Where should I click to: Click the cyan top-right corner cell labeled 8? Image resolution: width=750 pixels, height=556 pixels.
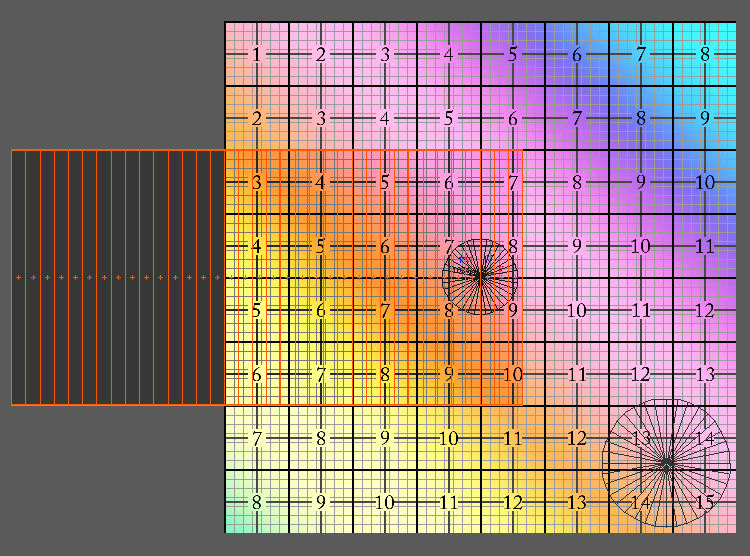click(x=705, y=54)
